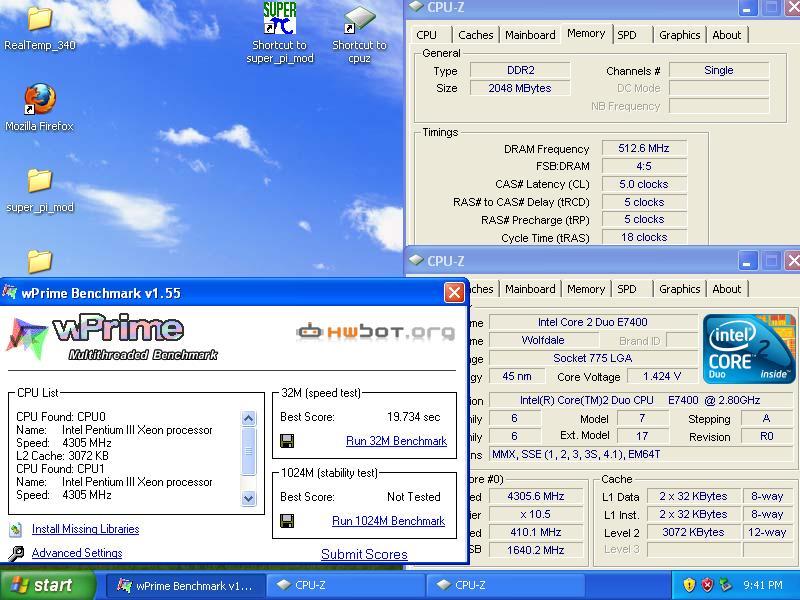Open About tab in lower CPU-Z window
Viewport: 800px width, 600px height.
pyautogui.click(x=727, y=289)
